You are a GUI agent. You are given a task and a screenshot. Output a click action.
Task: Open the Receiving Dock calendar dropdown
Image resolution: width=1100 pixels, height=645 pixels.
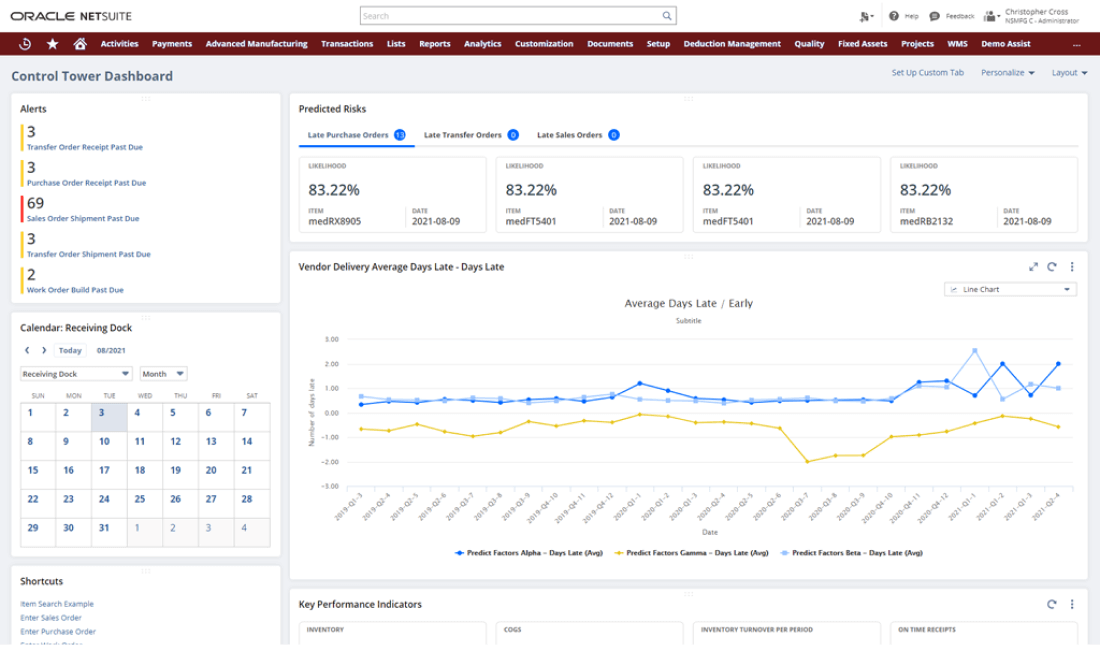(76, 374)
